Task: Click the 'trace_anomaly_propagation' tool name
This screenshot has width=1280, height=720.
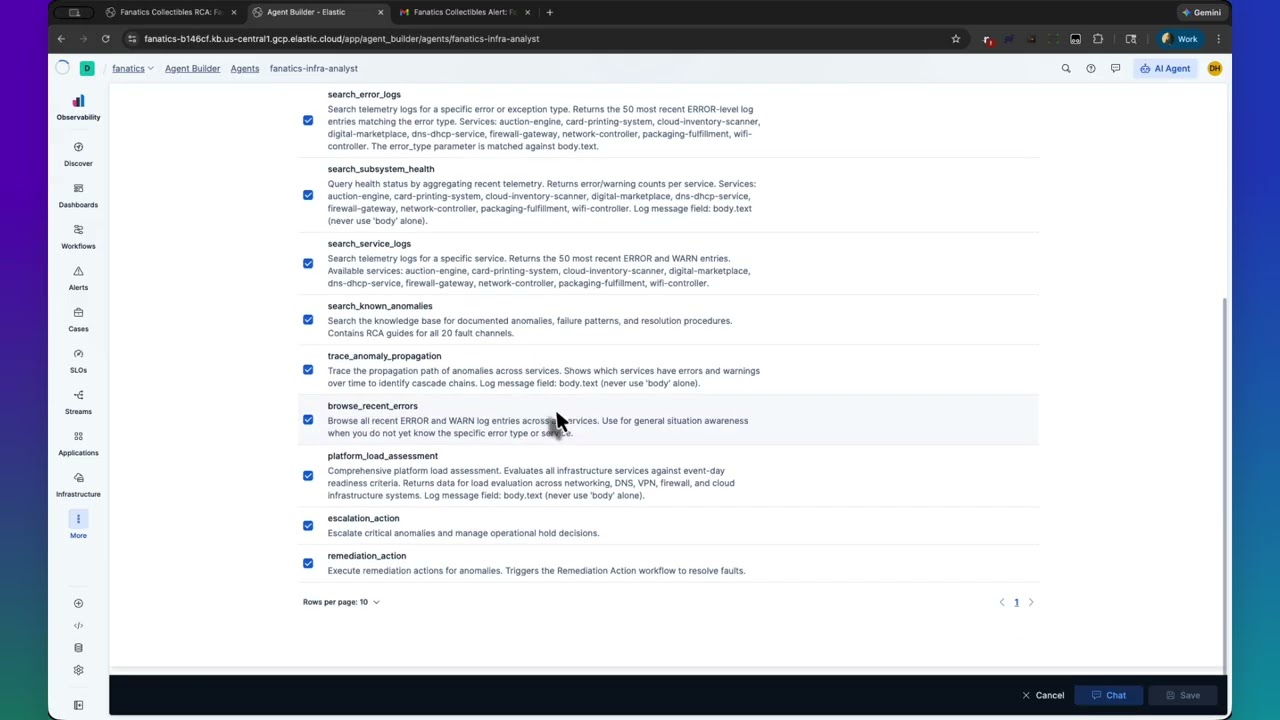Action: pyautogui.click(x=384, y=356)
